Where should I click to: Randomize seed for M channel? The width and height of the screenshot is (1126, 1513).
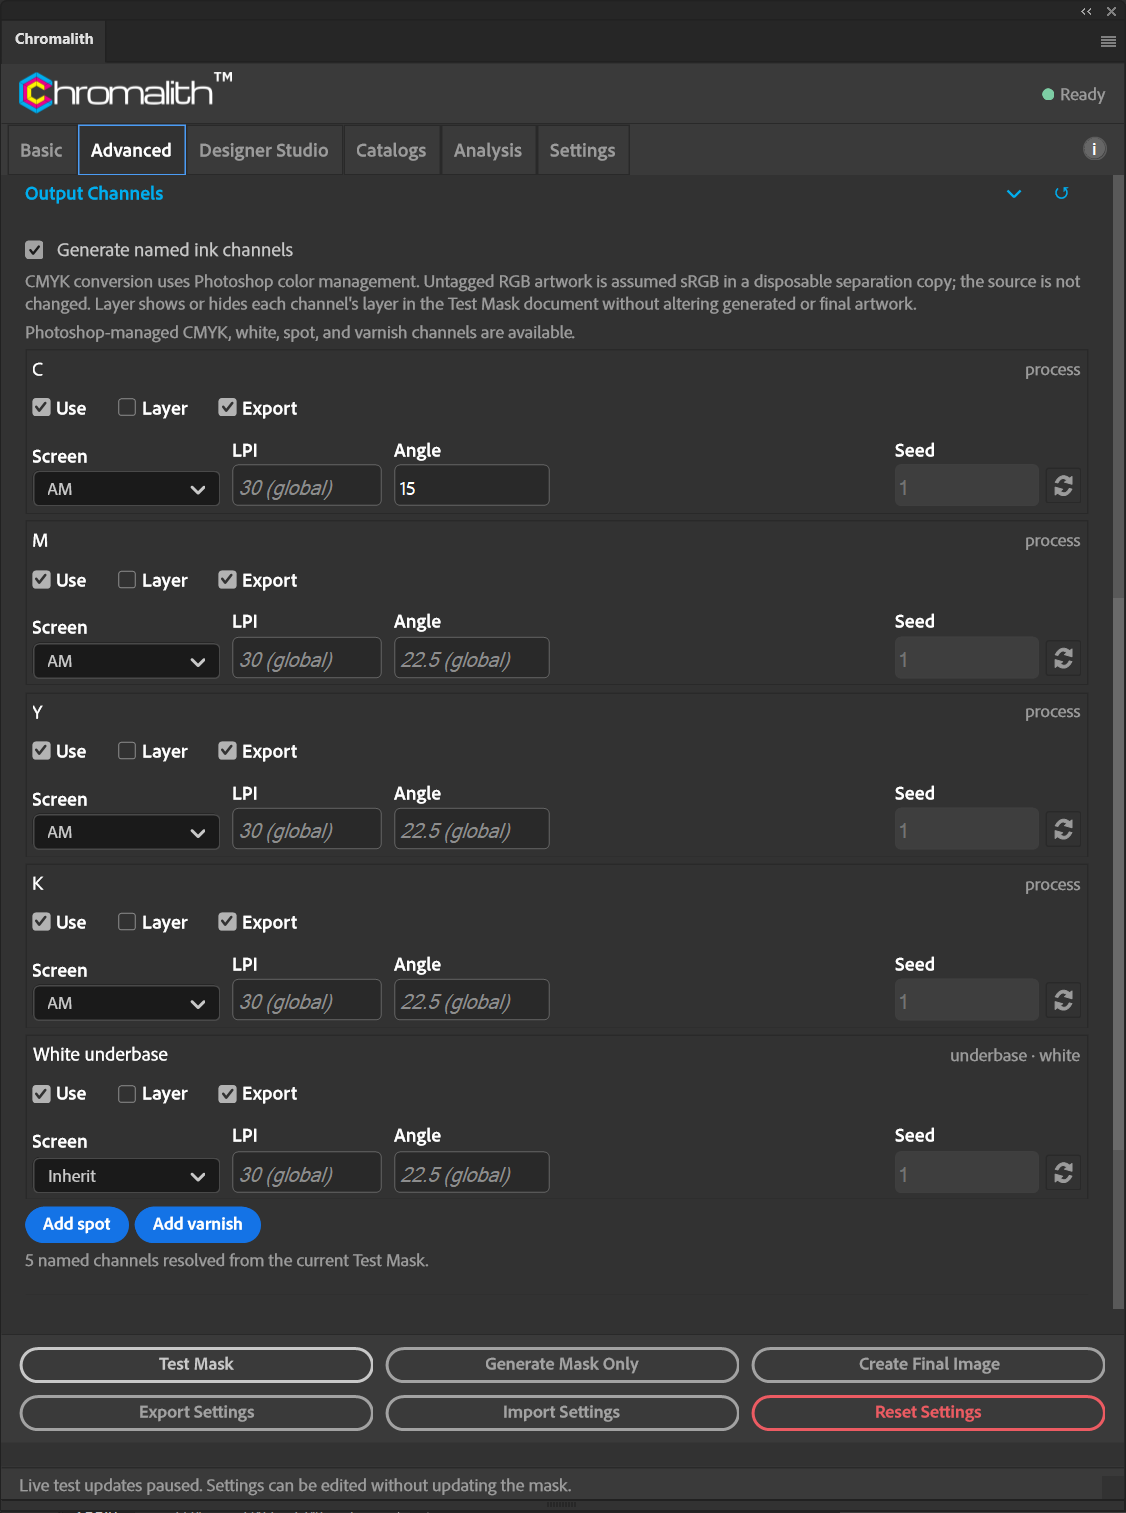pos(1064,658)
